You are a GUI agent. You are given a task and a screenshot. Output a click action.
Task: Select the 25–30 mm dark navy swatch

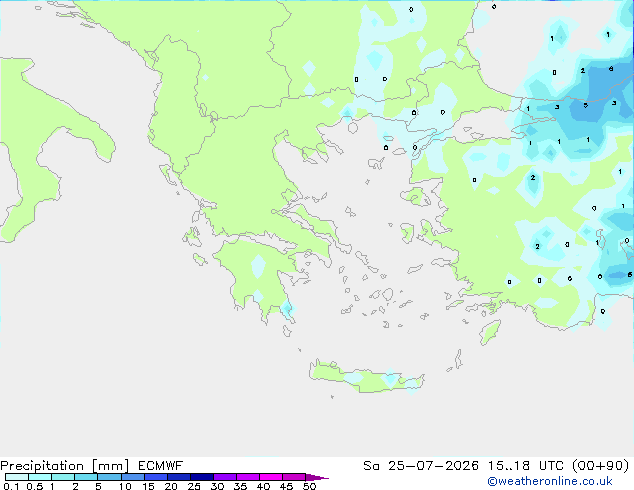point(202,477)
